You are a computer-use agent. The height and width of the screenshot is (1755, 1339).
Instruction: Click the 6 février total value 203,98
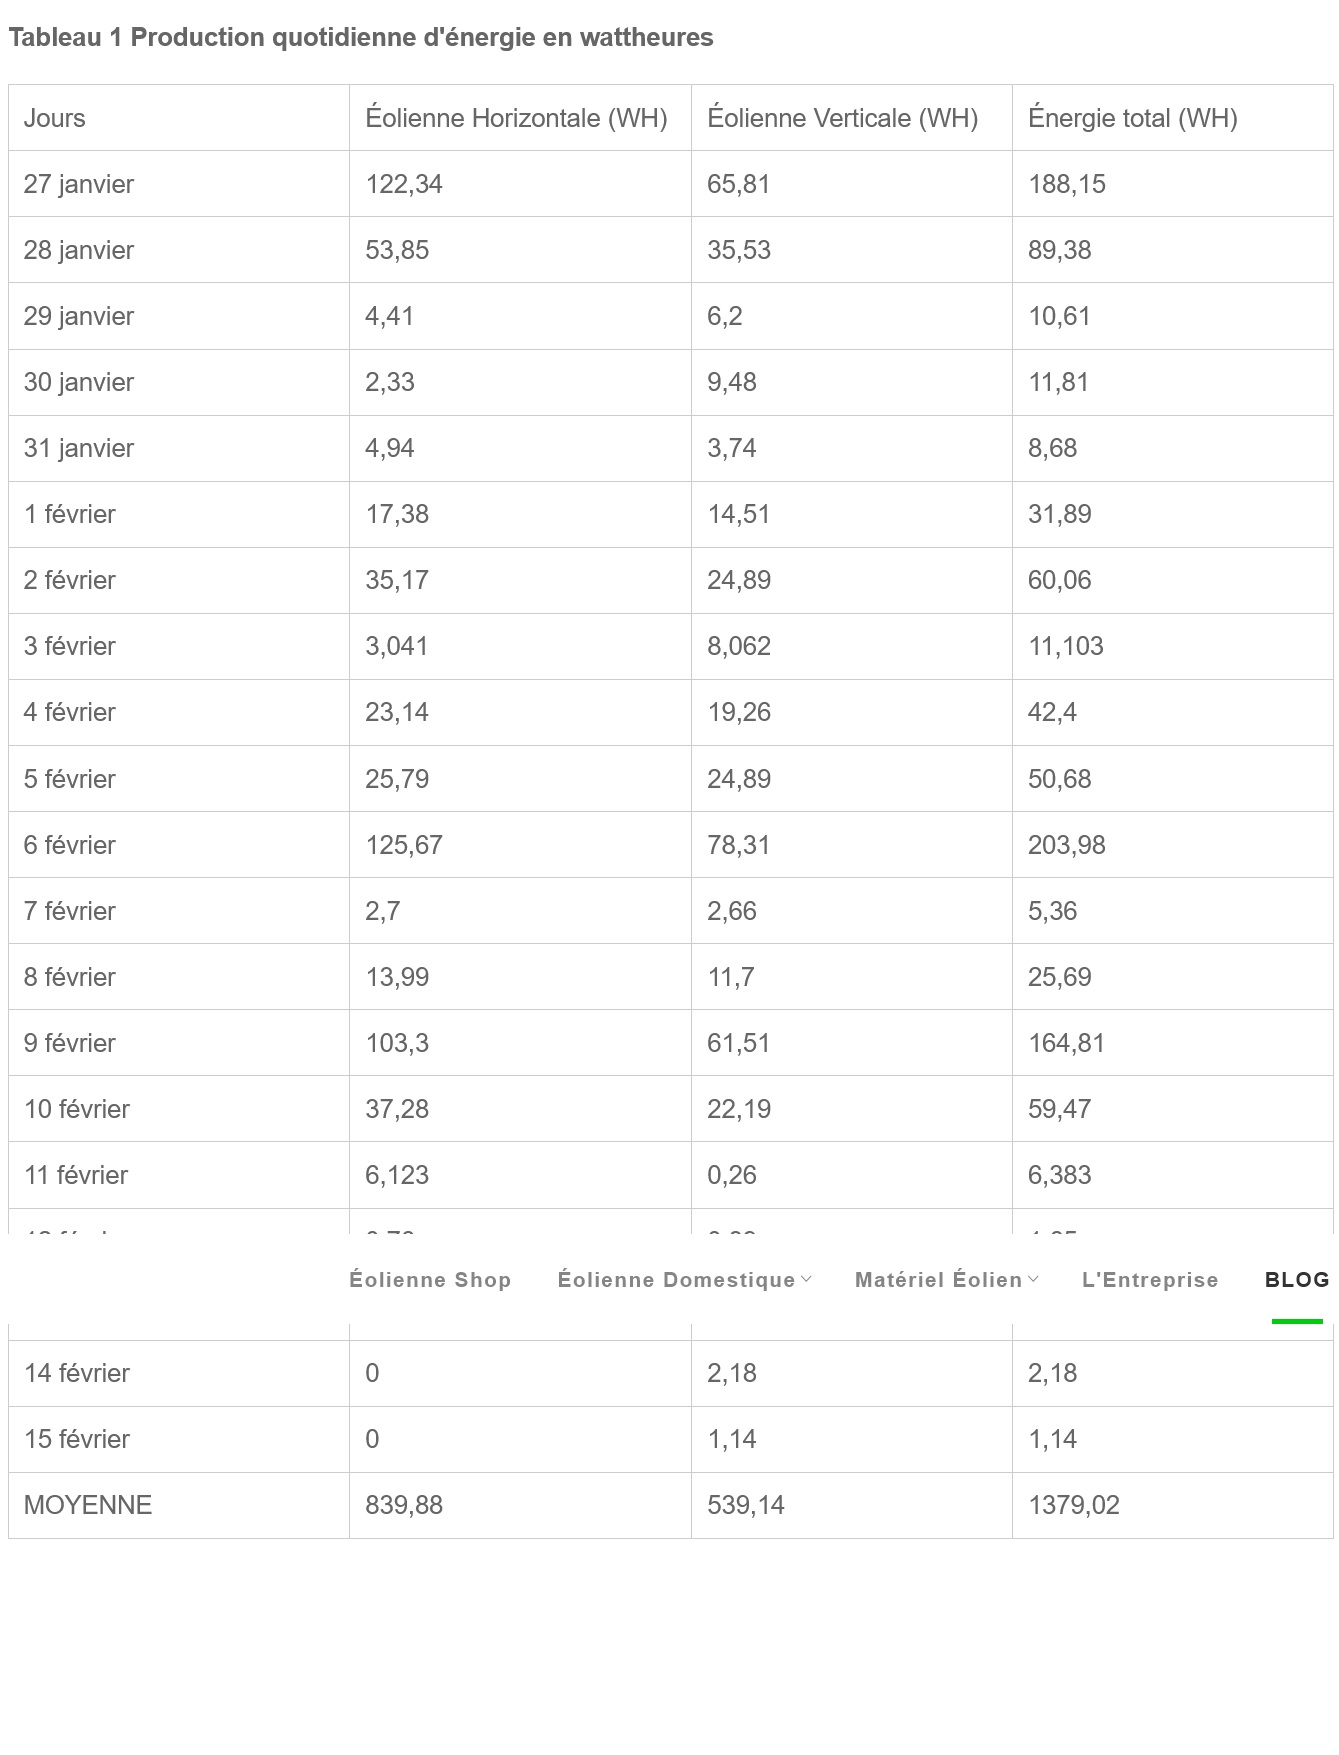point(1067,845)
